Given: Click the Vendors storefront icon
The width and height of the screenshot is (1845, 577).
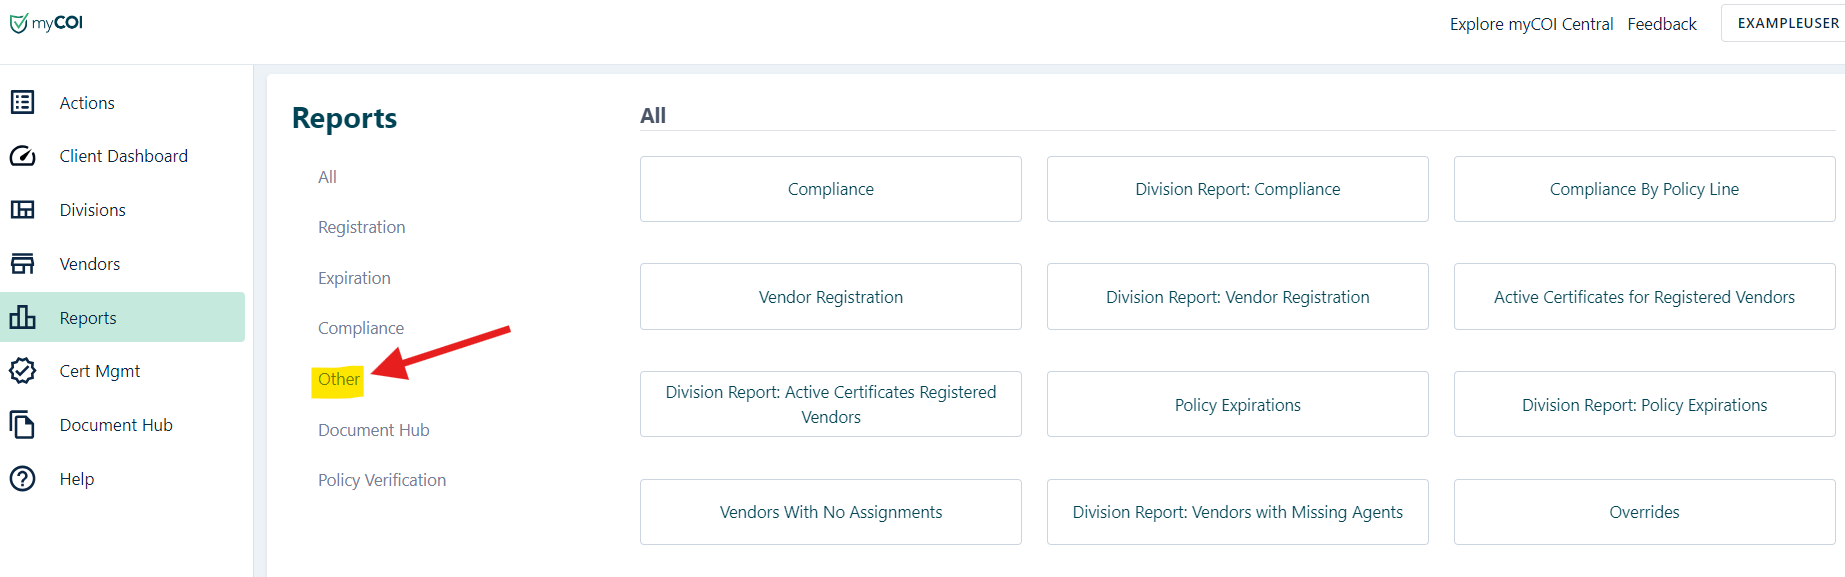Looking at the screenshot, I should [x=22, y=264].
